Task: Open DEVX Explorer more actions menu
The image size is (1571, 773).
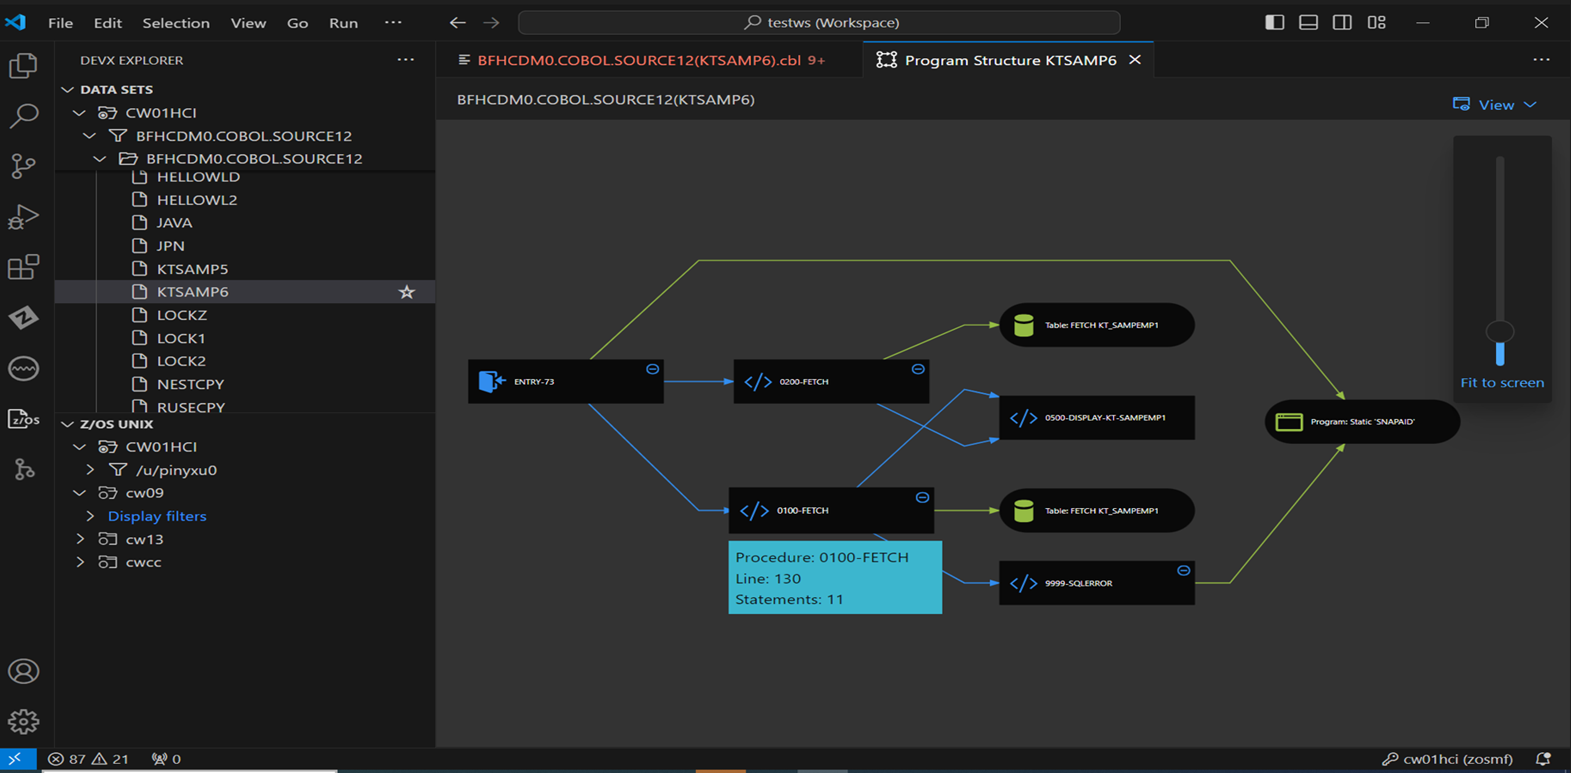Action: [x=406, y=60]
